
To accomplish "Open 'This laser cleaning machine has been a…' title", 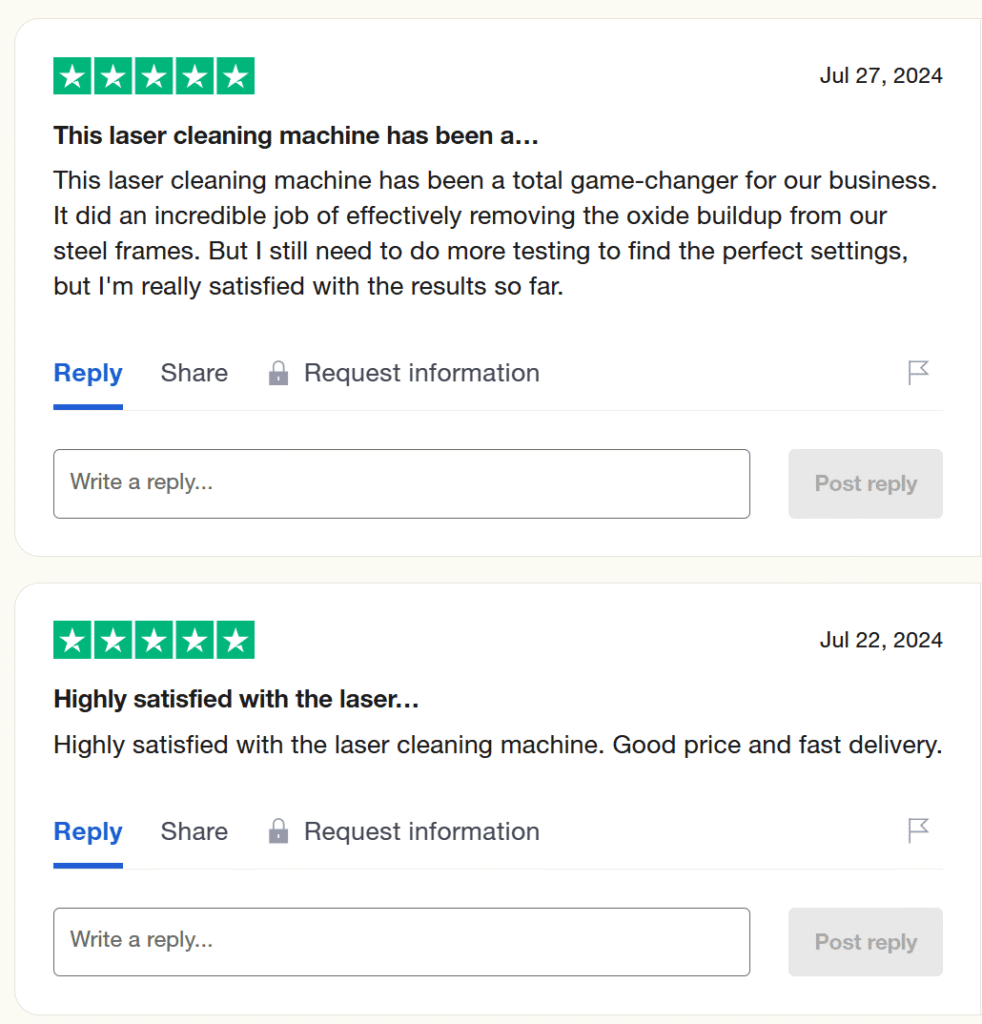I will click(x=296, y=135).
